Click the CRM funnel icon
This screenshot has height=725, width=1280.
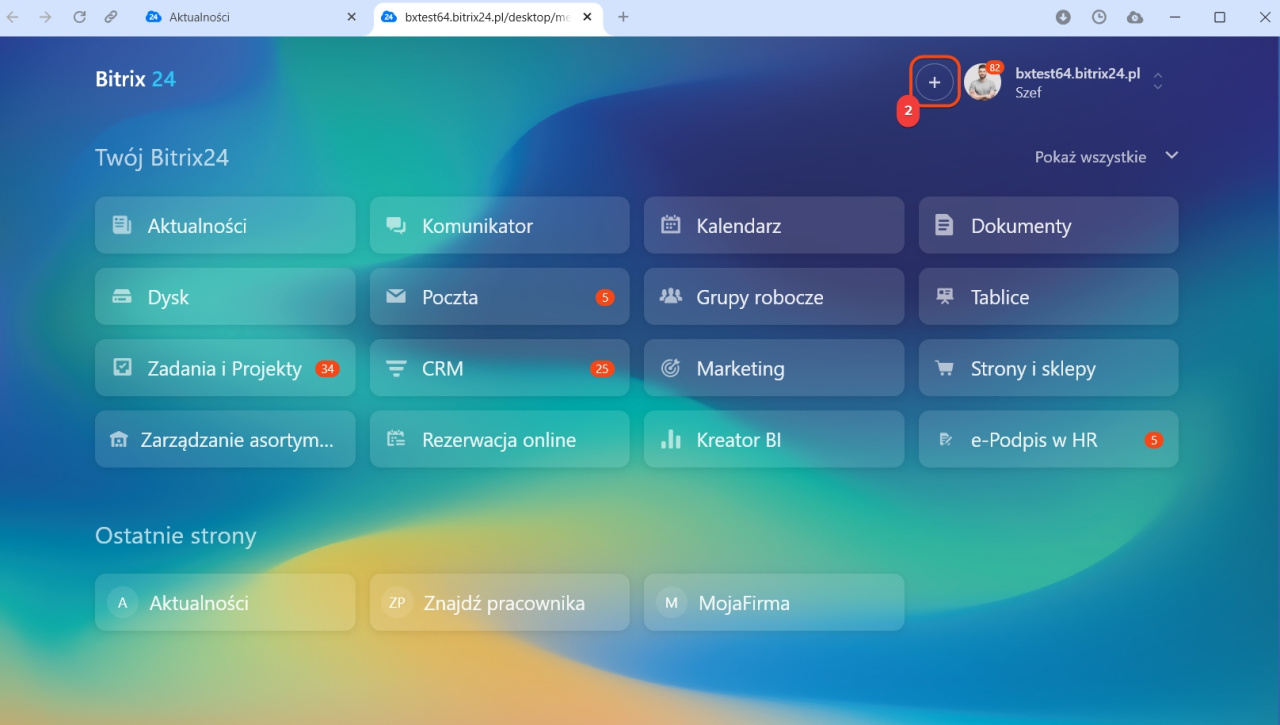(396, 368)
